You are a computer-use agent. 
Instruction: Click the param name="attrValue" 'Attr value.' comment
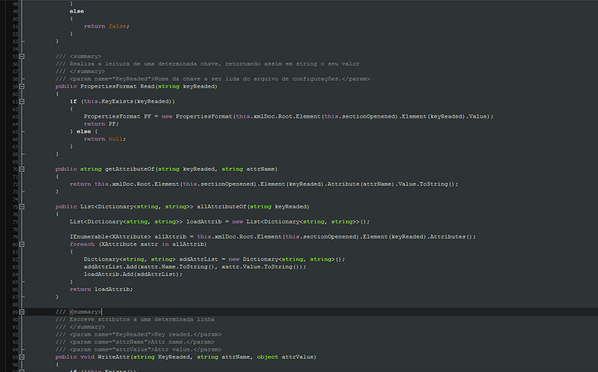(138, 349)
